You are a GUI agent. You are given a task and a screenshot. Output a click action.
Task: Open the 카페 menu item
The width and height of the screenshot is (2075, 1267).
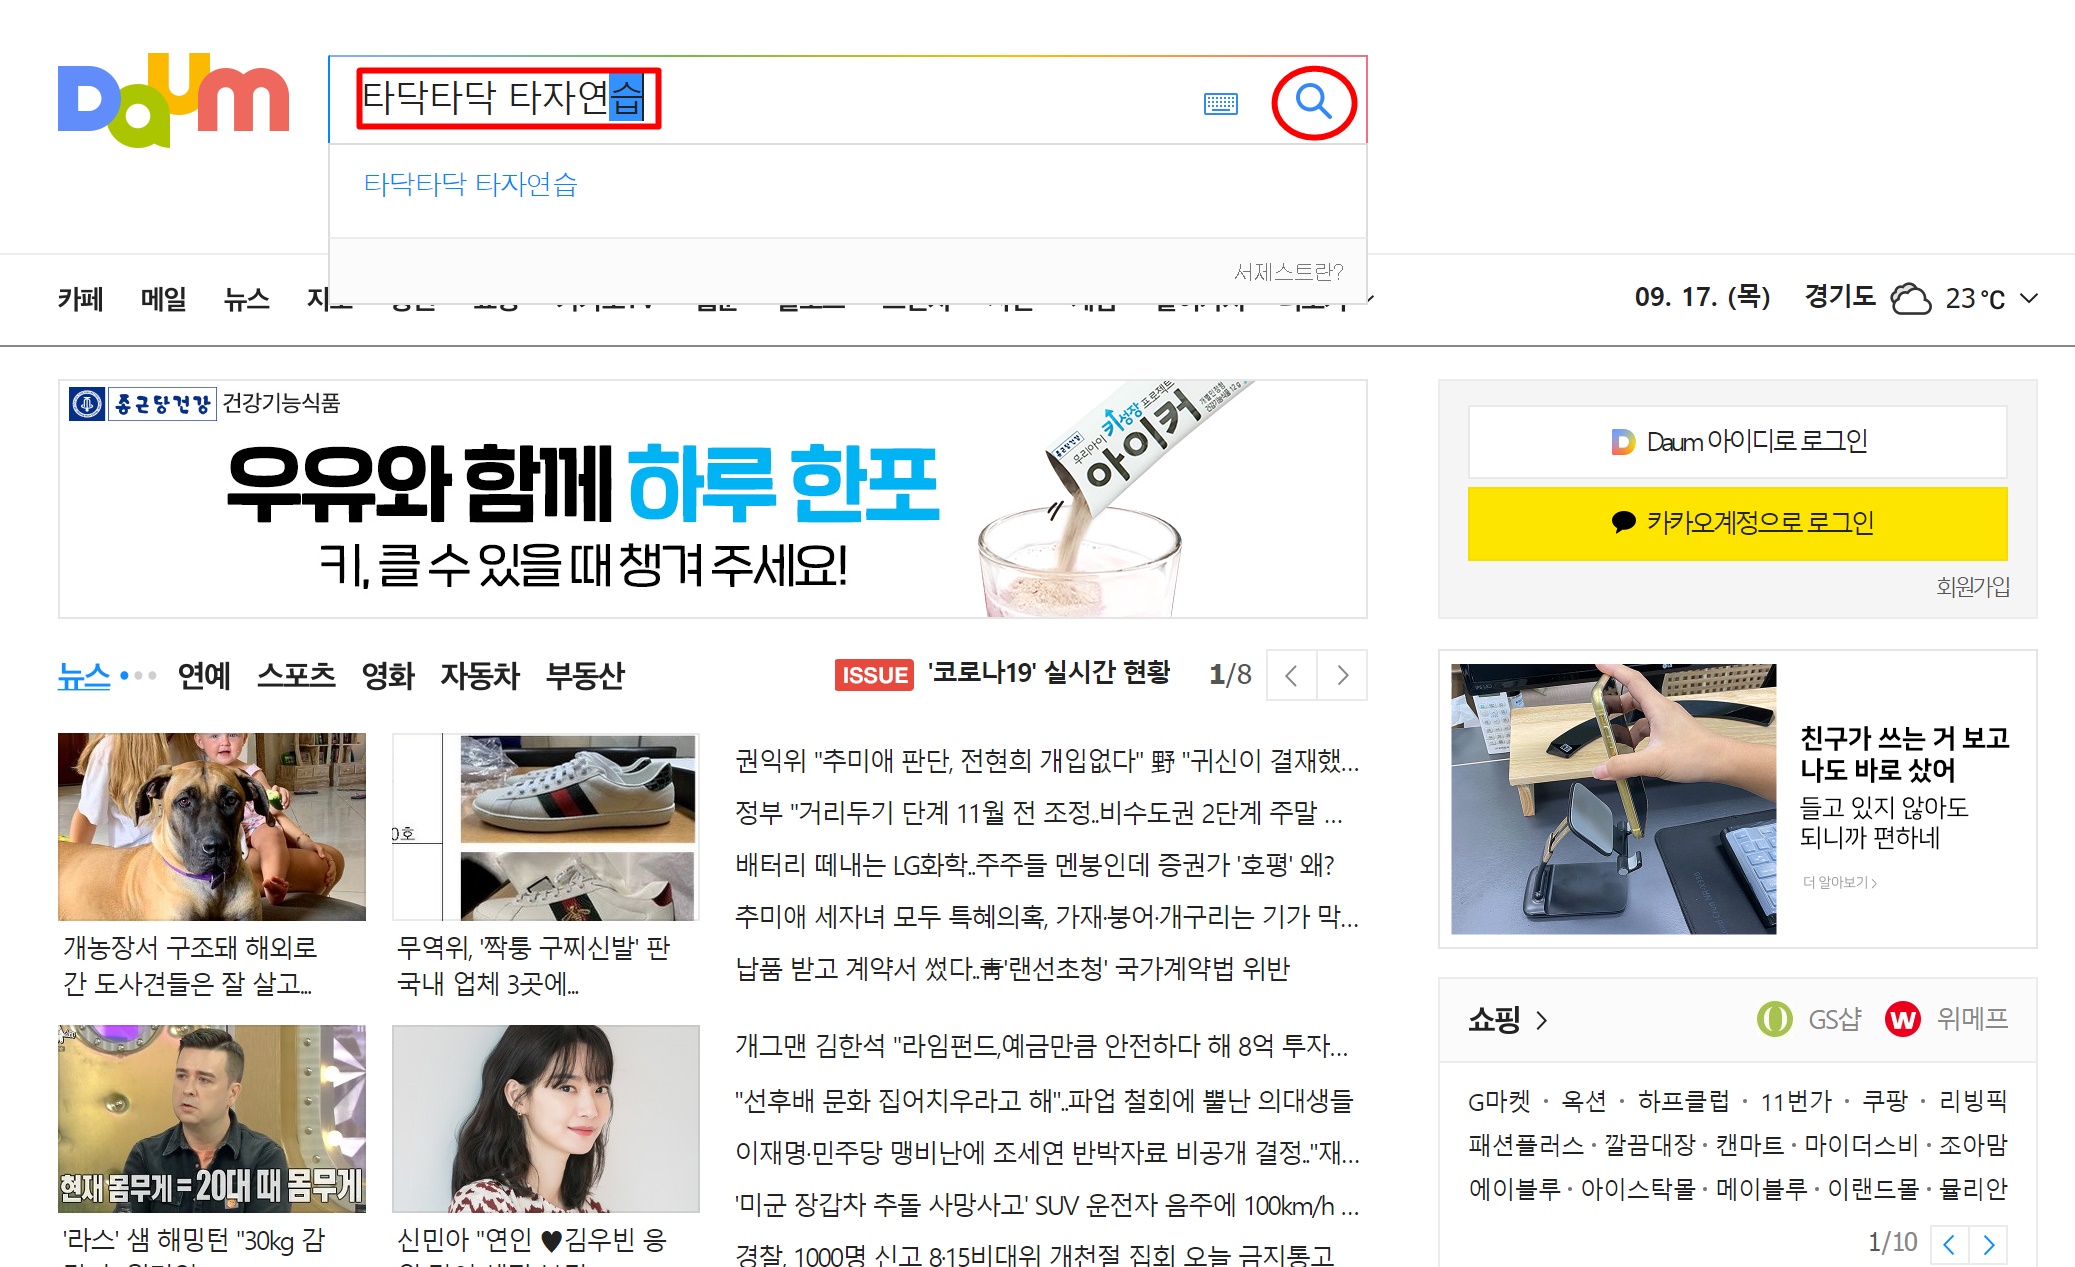coord(80,298)
